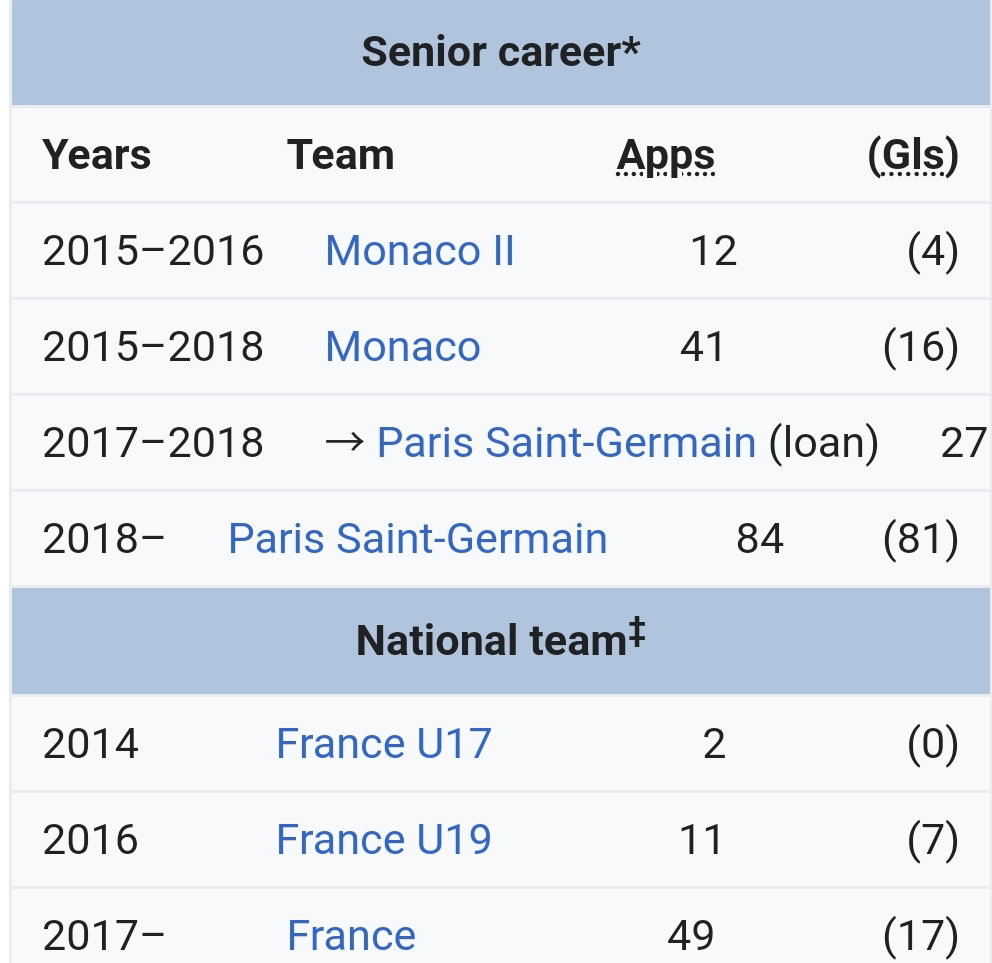Screen dimensions: 992x963
Task: Click the (16) goals value for Monaco
Action: pyautogui.click(x=921, y=347)
